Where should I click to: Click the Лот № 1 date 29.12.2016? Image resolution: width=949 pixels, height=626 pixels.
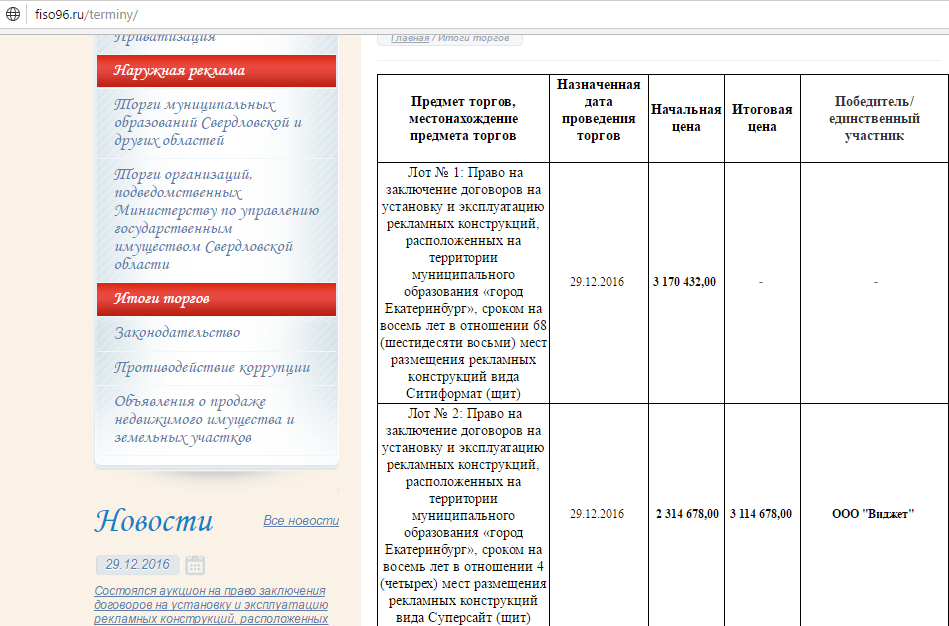[597, 282]
